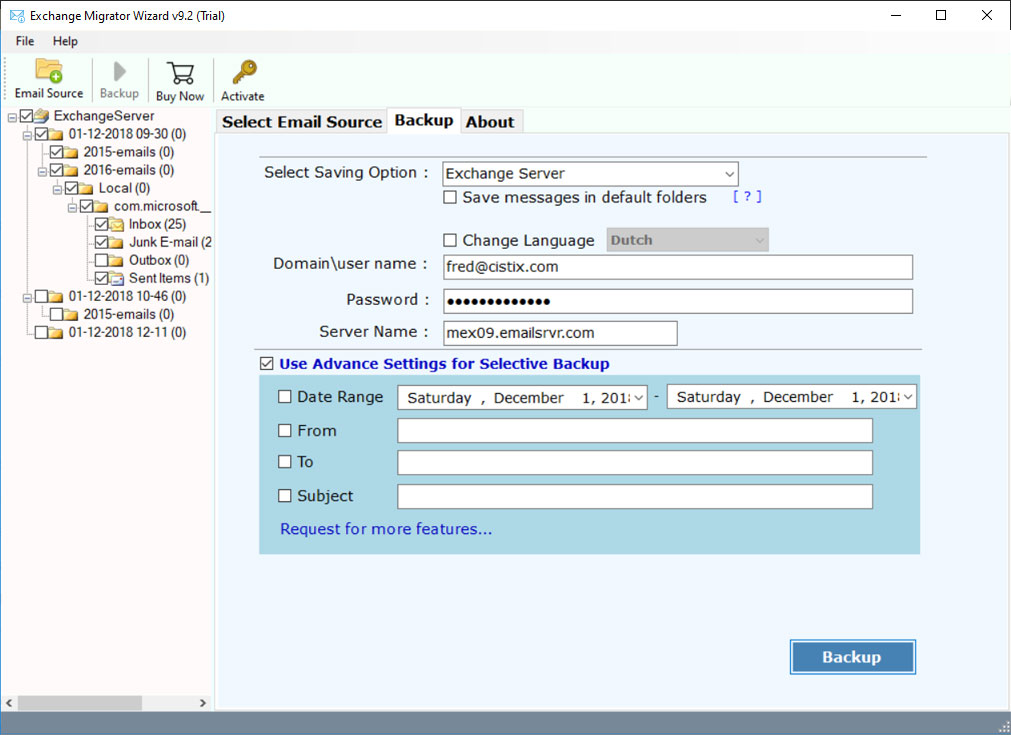Click the [ ? ] help link
The height and width of the screenshot is (735, 1011).
coord(747,197)
